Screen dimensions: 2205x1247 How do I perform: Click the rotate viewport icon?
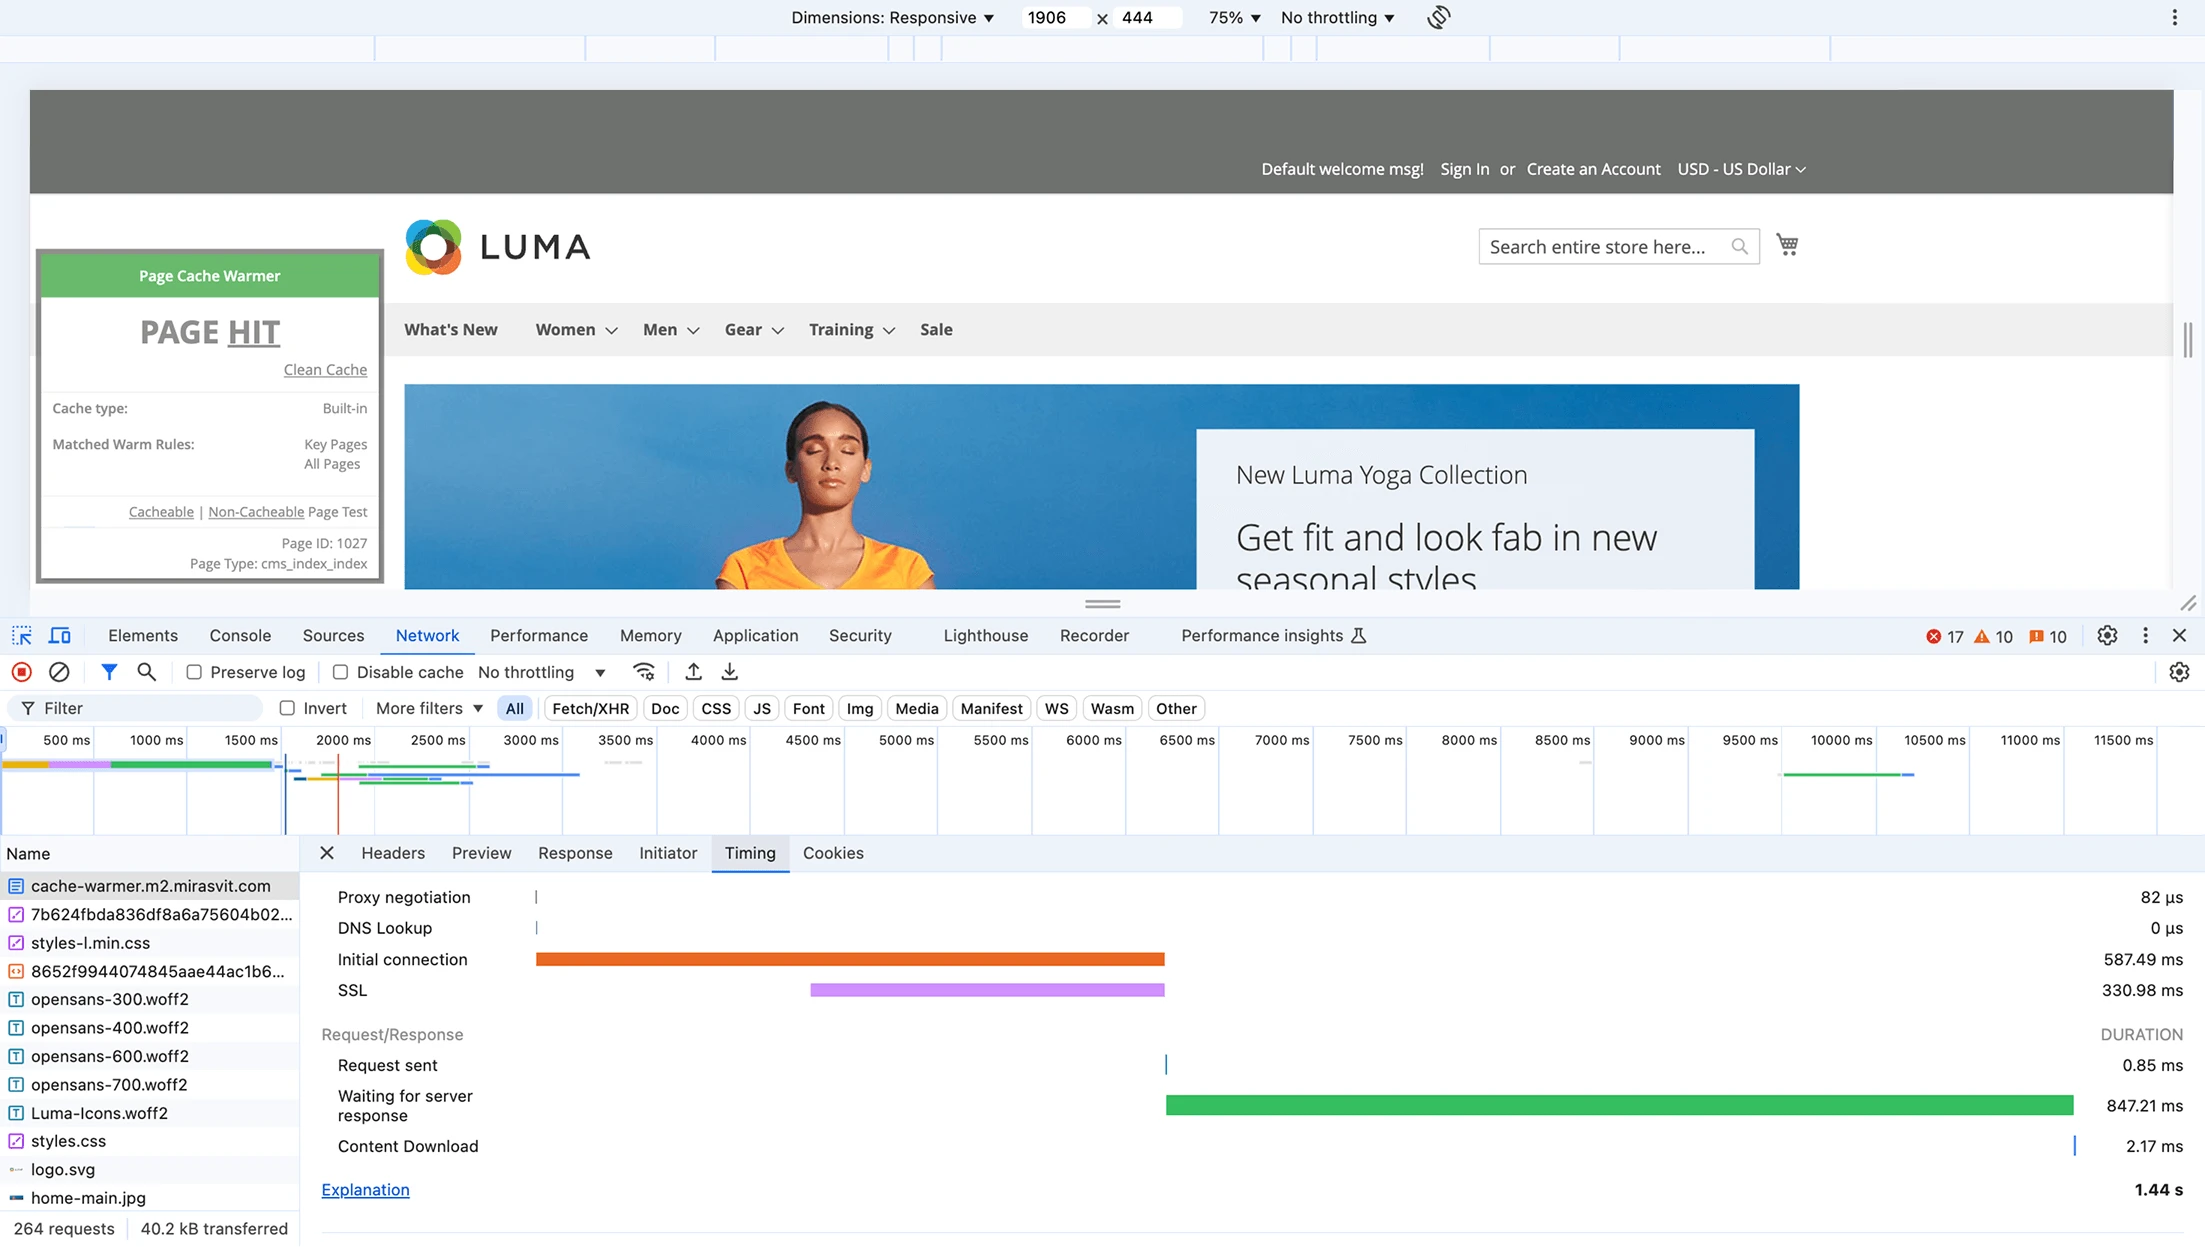click(1438, 17)
